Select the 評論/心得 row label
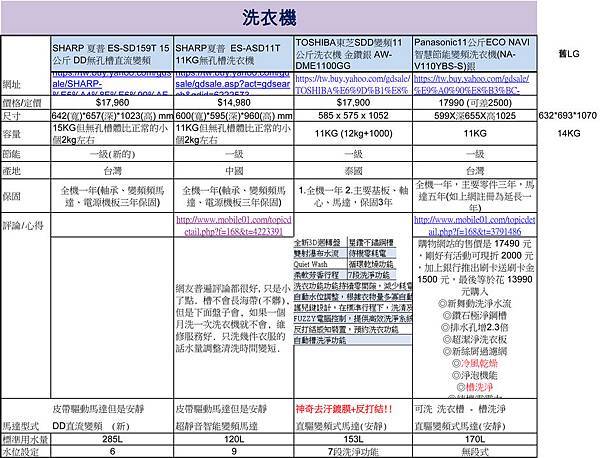 click(23, 225)
